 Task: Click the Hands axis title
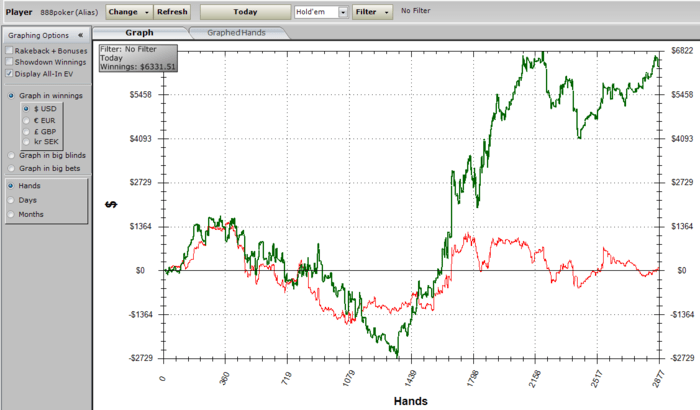point(411,401)
